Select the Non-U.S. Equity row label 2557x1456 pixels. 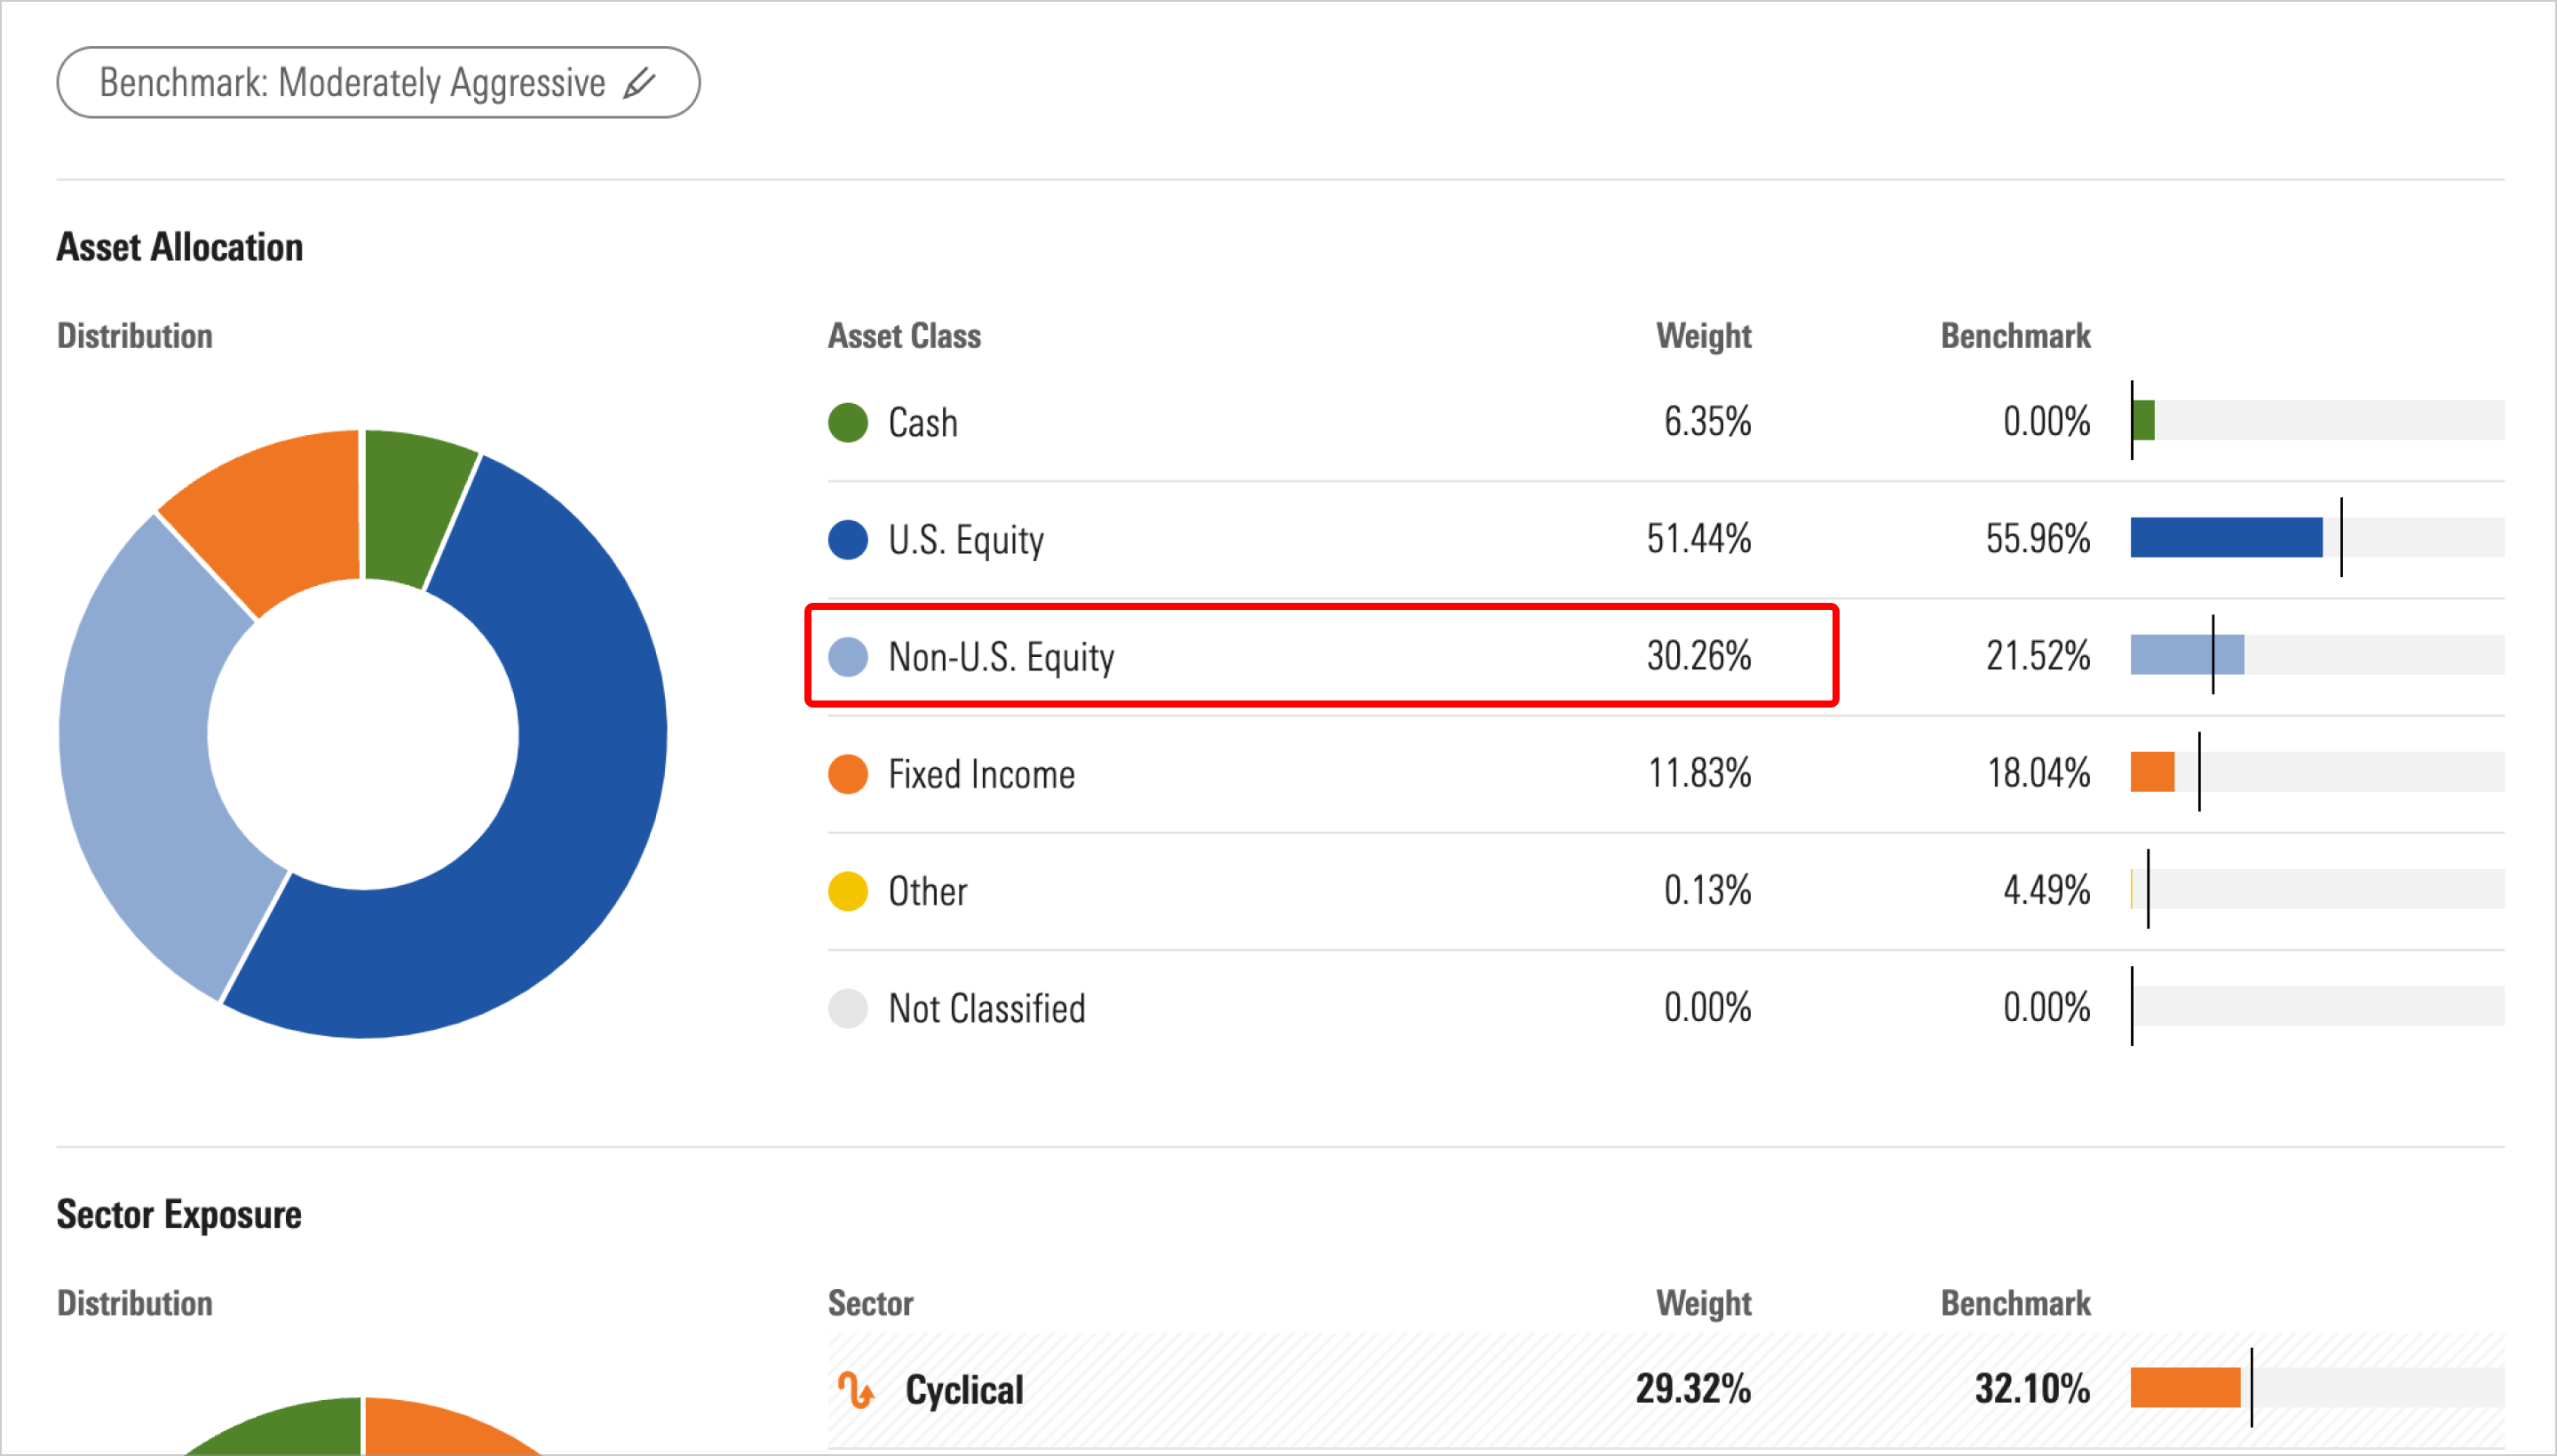(x=1001, y=658)
